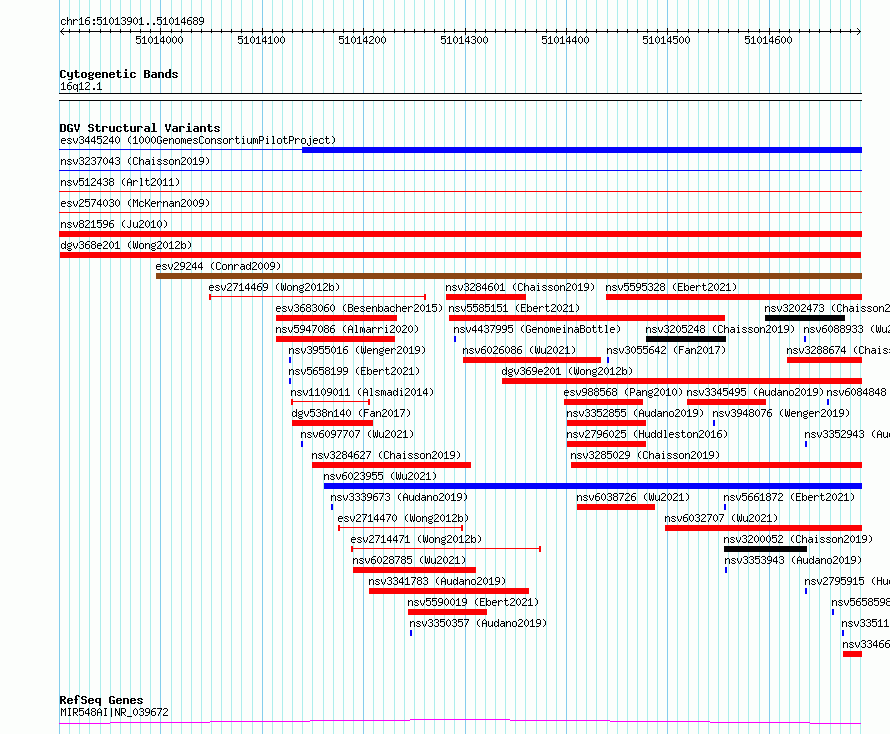Click the esv3445240 variant label
Screen dimensions: 890x734
[198, 140]
